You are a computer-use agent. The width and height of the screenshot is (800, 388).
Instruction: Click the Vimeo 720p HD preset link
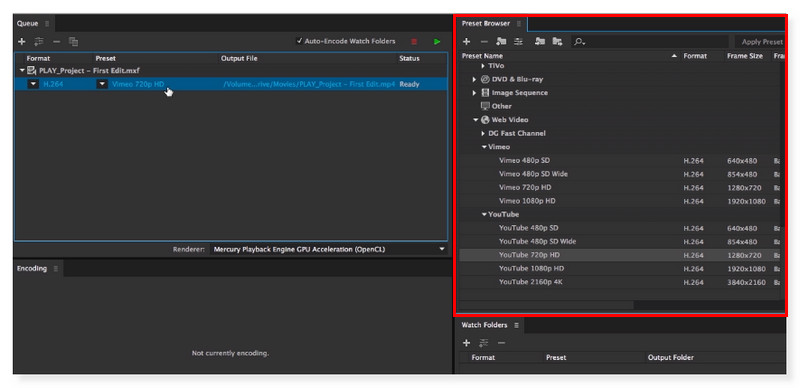pyautogui.click(x=138, y=84)
